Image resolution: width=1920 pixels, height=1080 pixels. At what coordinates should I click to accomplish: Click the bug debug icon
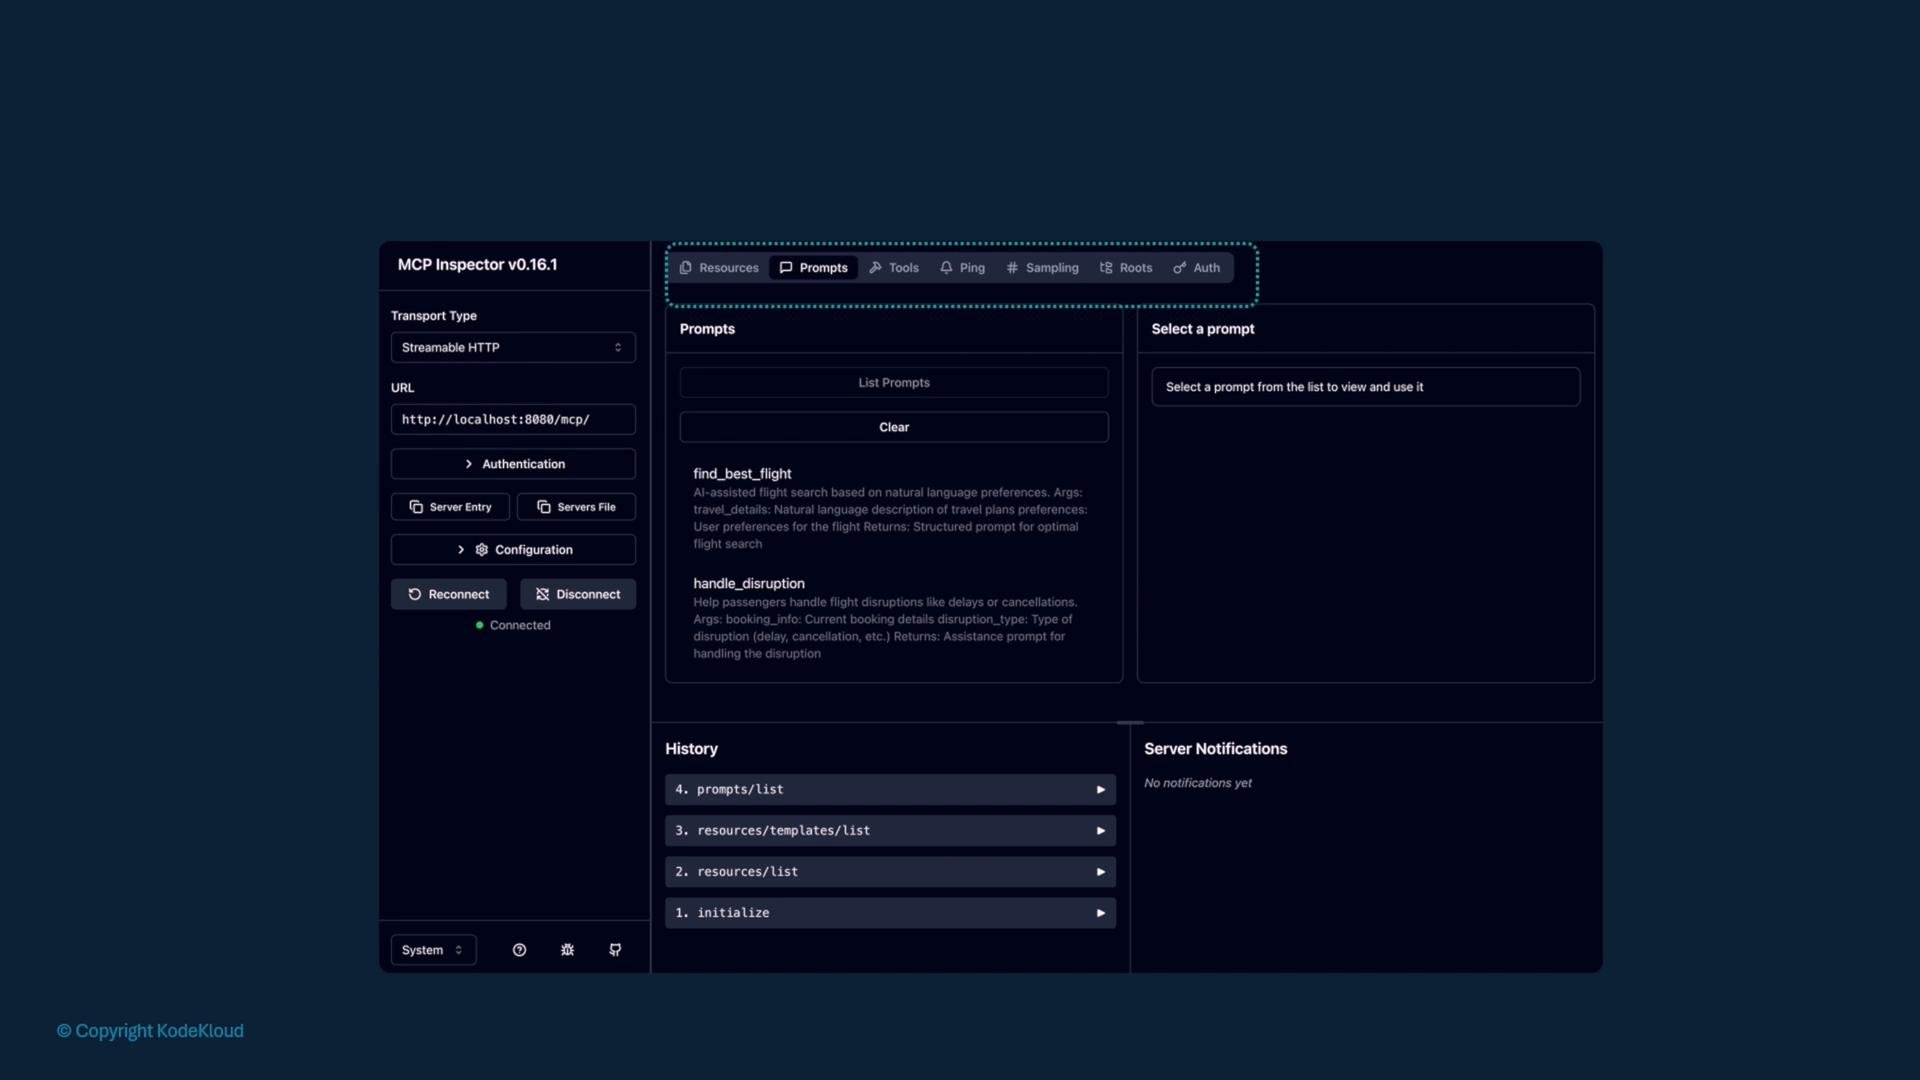pos(567,950)
